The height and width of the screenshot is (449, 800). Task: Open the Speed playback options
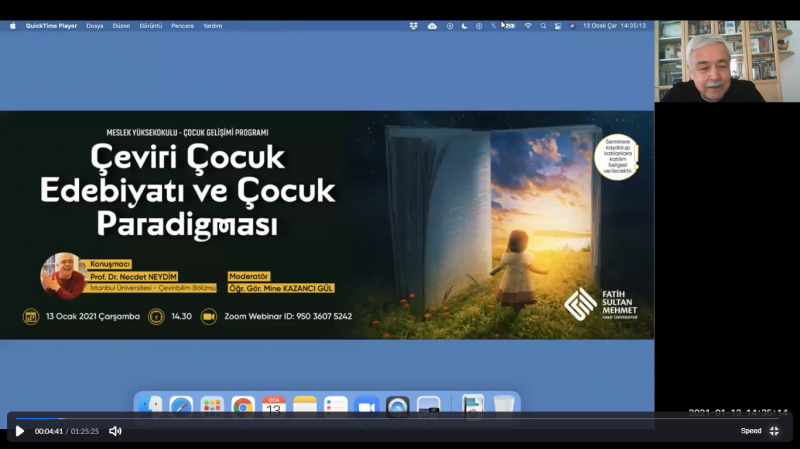pyautogui.click(x=750, y=431)
